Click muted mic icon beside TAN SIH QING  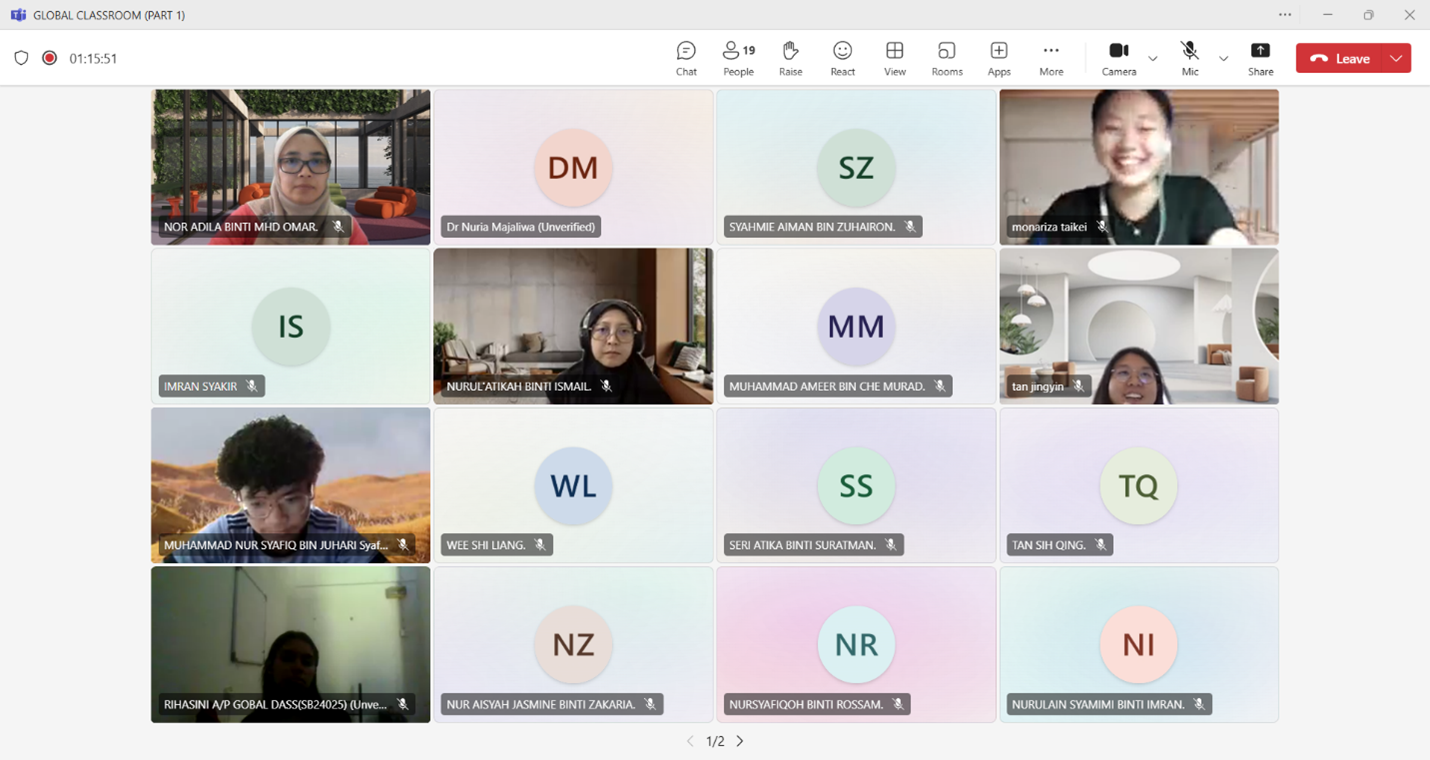[x=1100, y=545]
